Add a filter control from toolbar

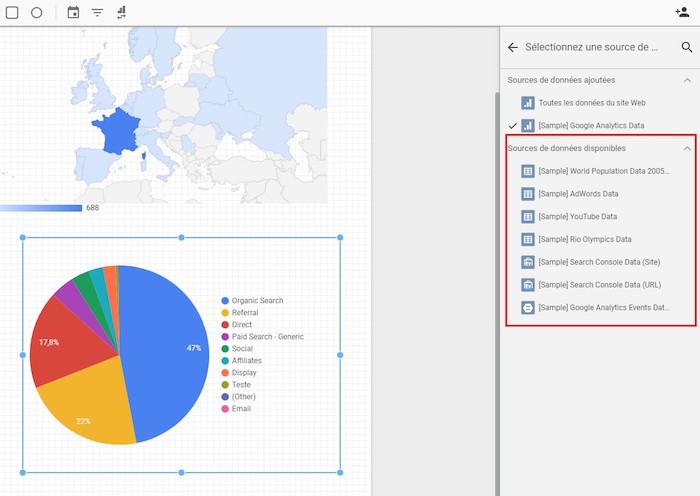[97, 13]
